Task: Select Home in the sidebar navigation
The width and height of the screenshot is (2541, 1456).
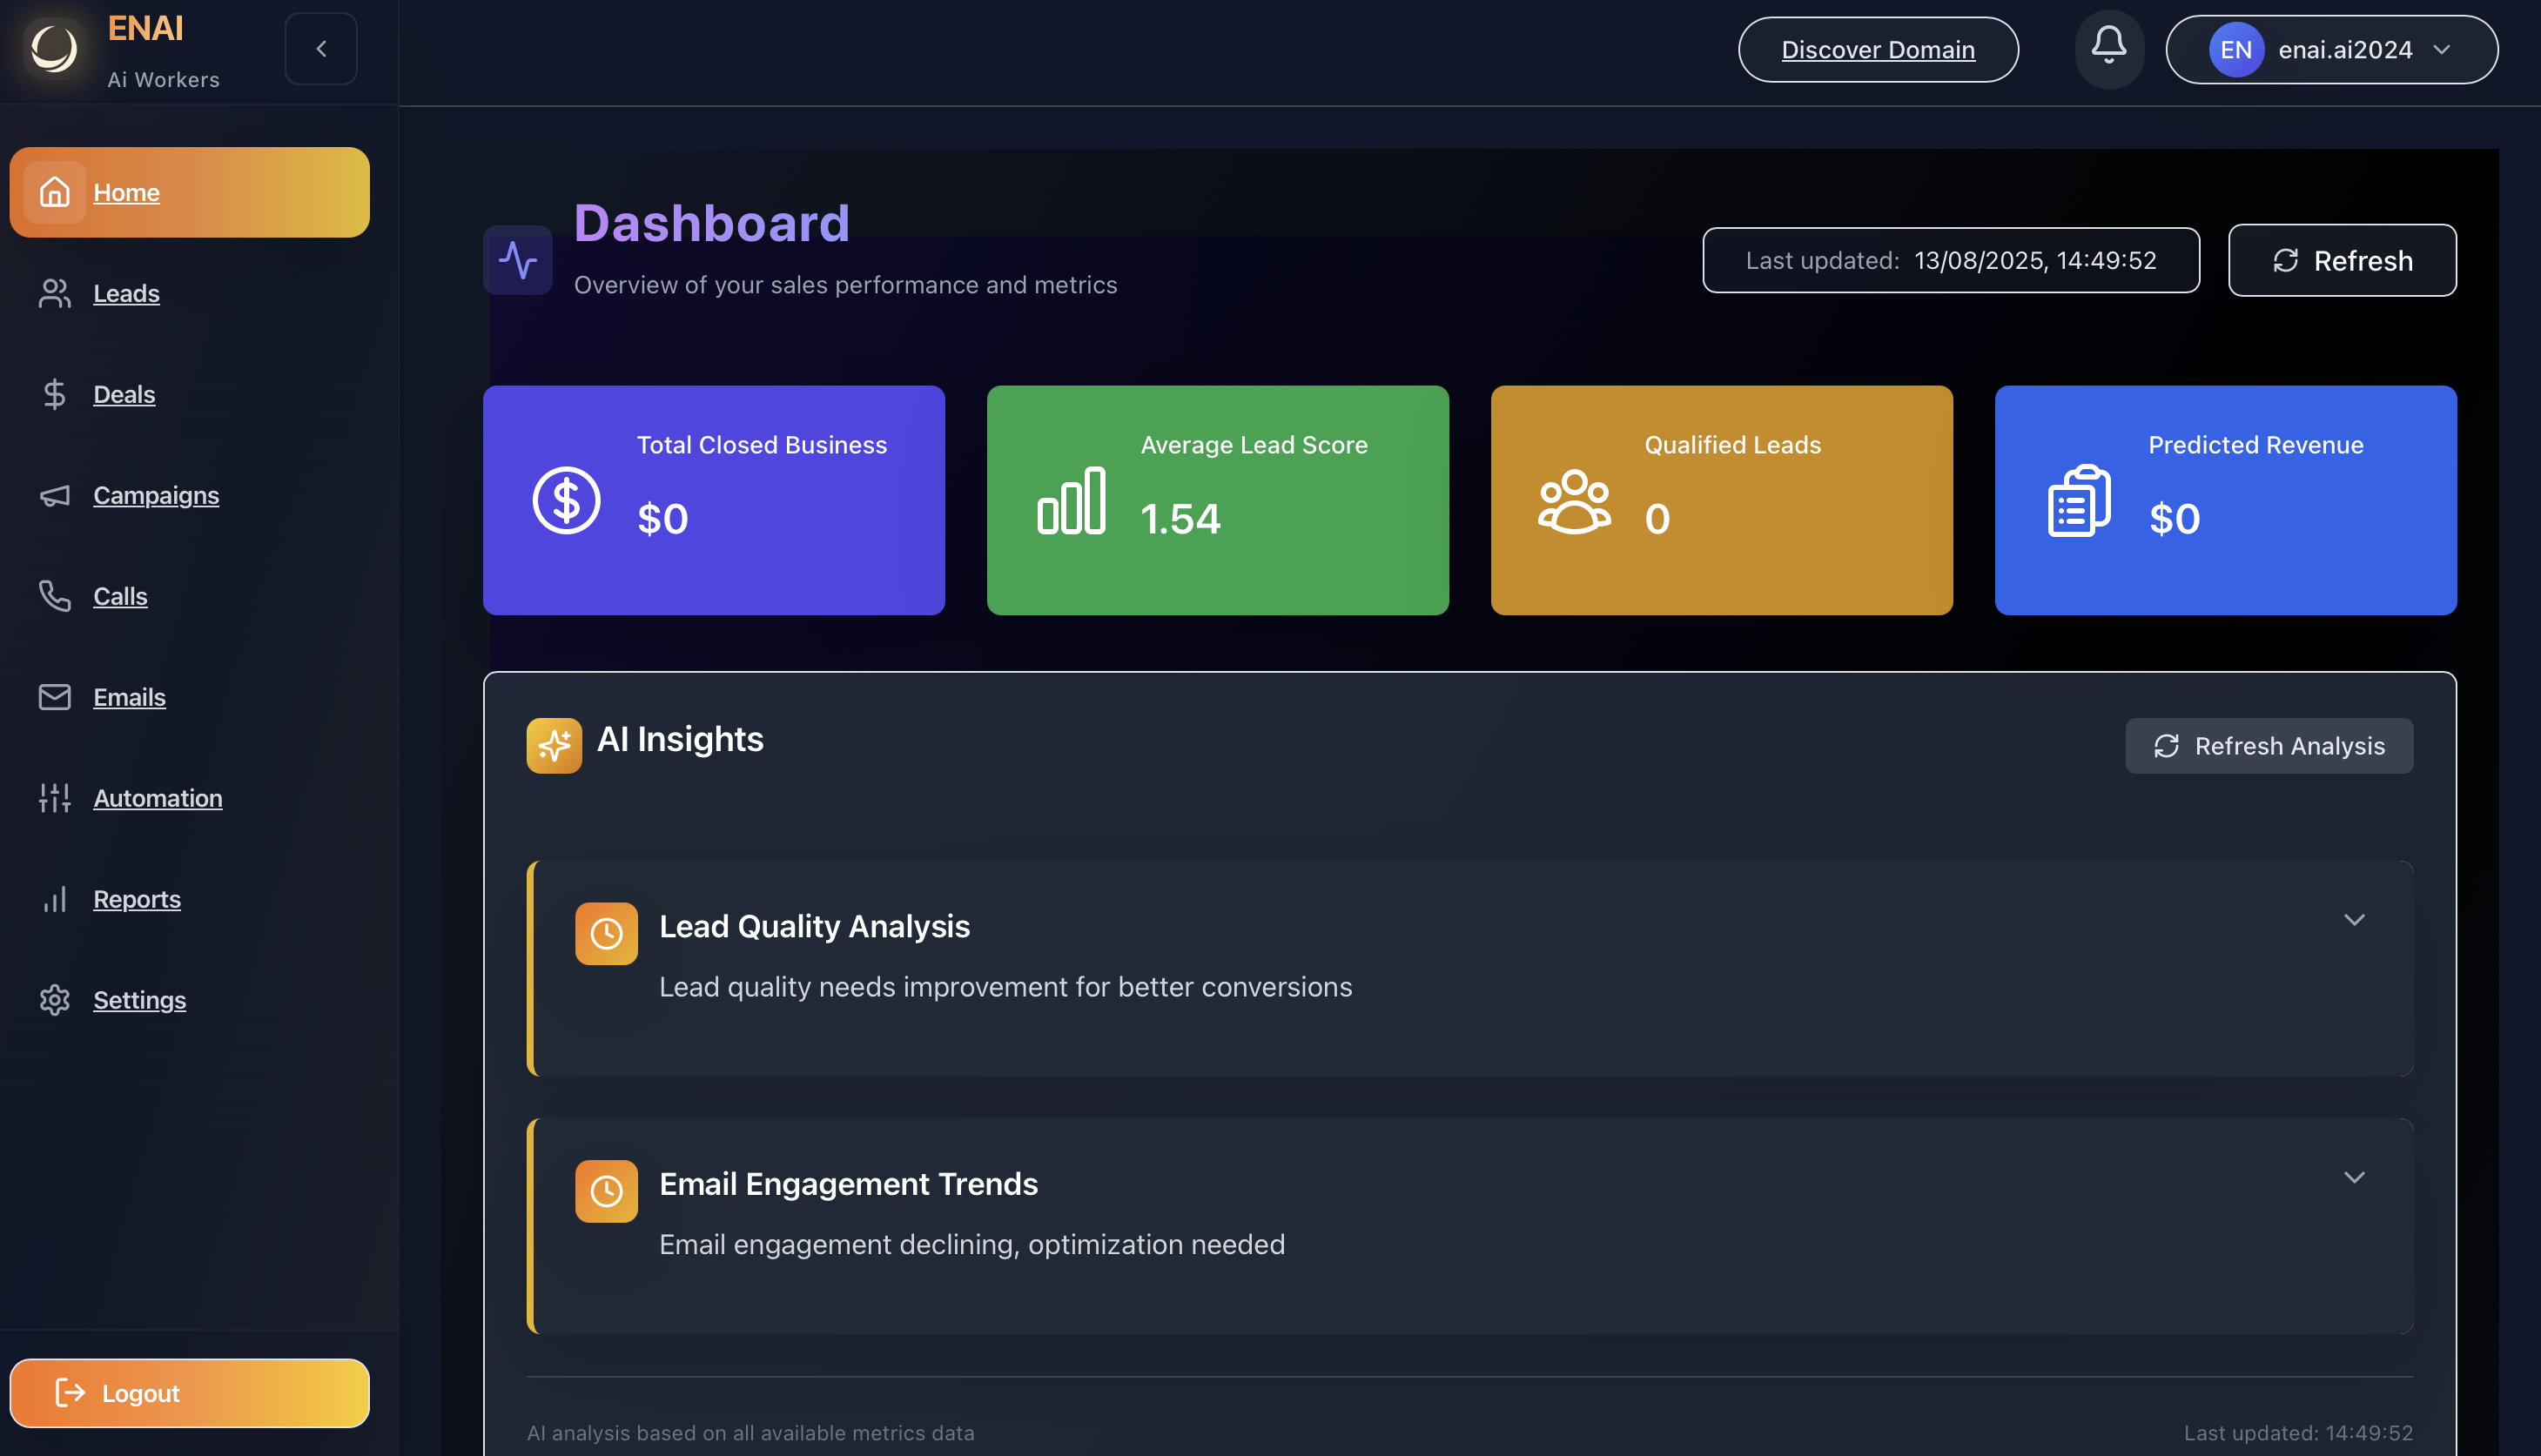Action: (127, 192)
